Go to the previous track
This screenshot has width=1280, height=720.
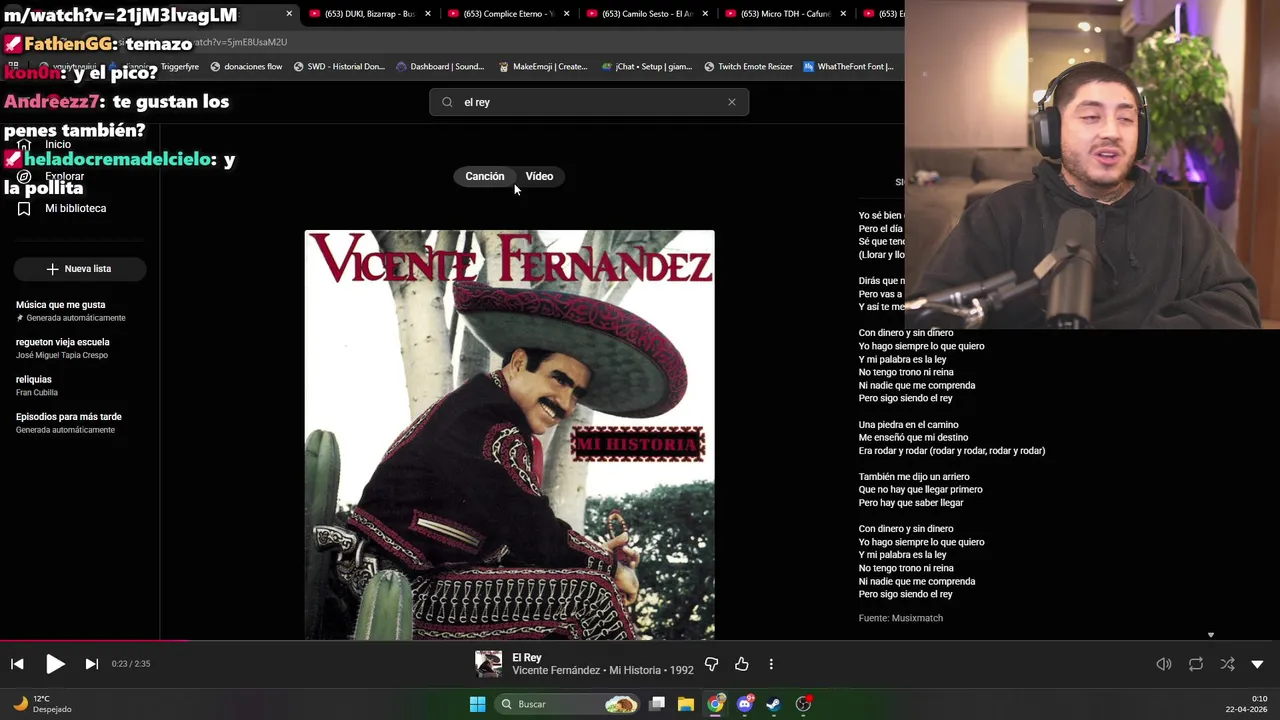[x=17, y=664]
